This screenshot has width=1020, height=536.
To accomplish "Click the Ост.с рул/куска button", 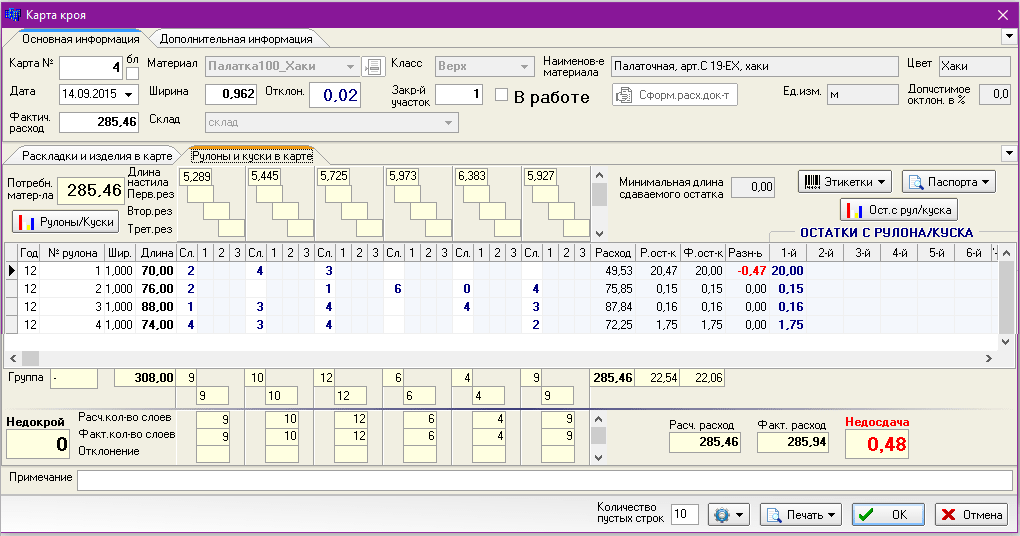I will tap(899, 211).
